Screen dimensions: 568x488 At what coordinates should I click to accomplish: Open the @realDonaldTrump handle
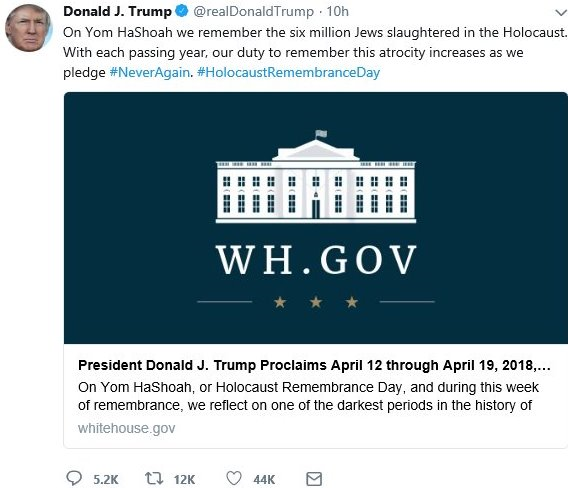click(254, 12)
